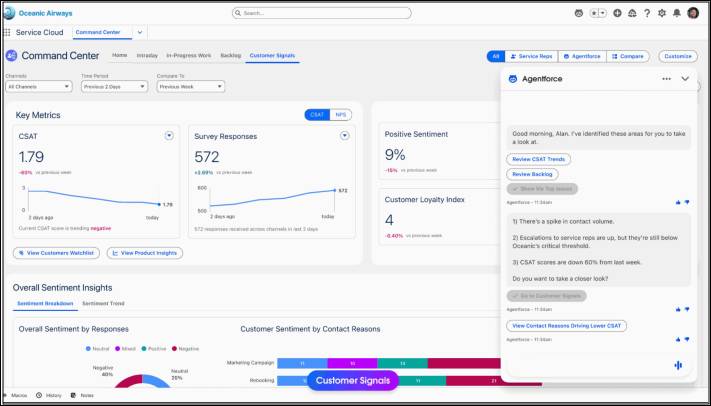Screen dimensions: 711x406
Task: Expand the CSAT card menu arrow
Action: (x=169, y=136)
